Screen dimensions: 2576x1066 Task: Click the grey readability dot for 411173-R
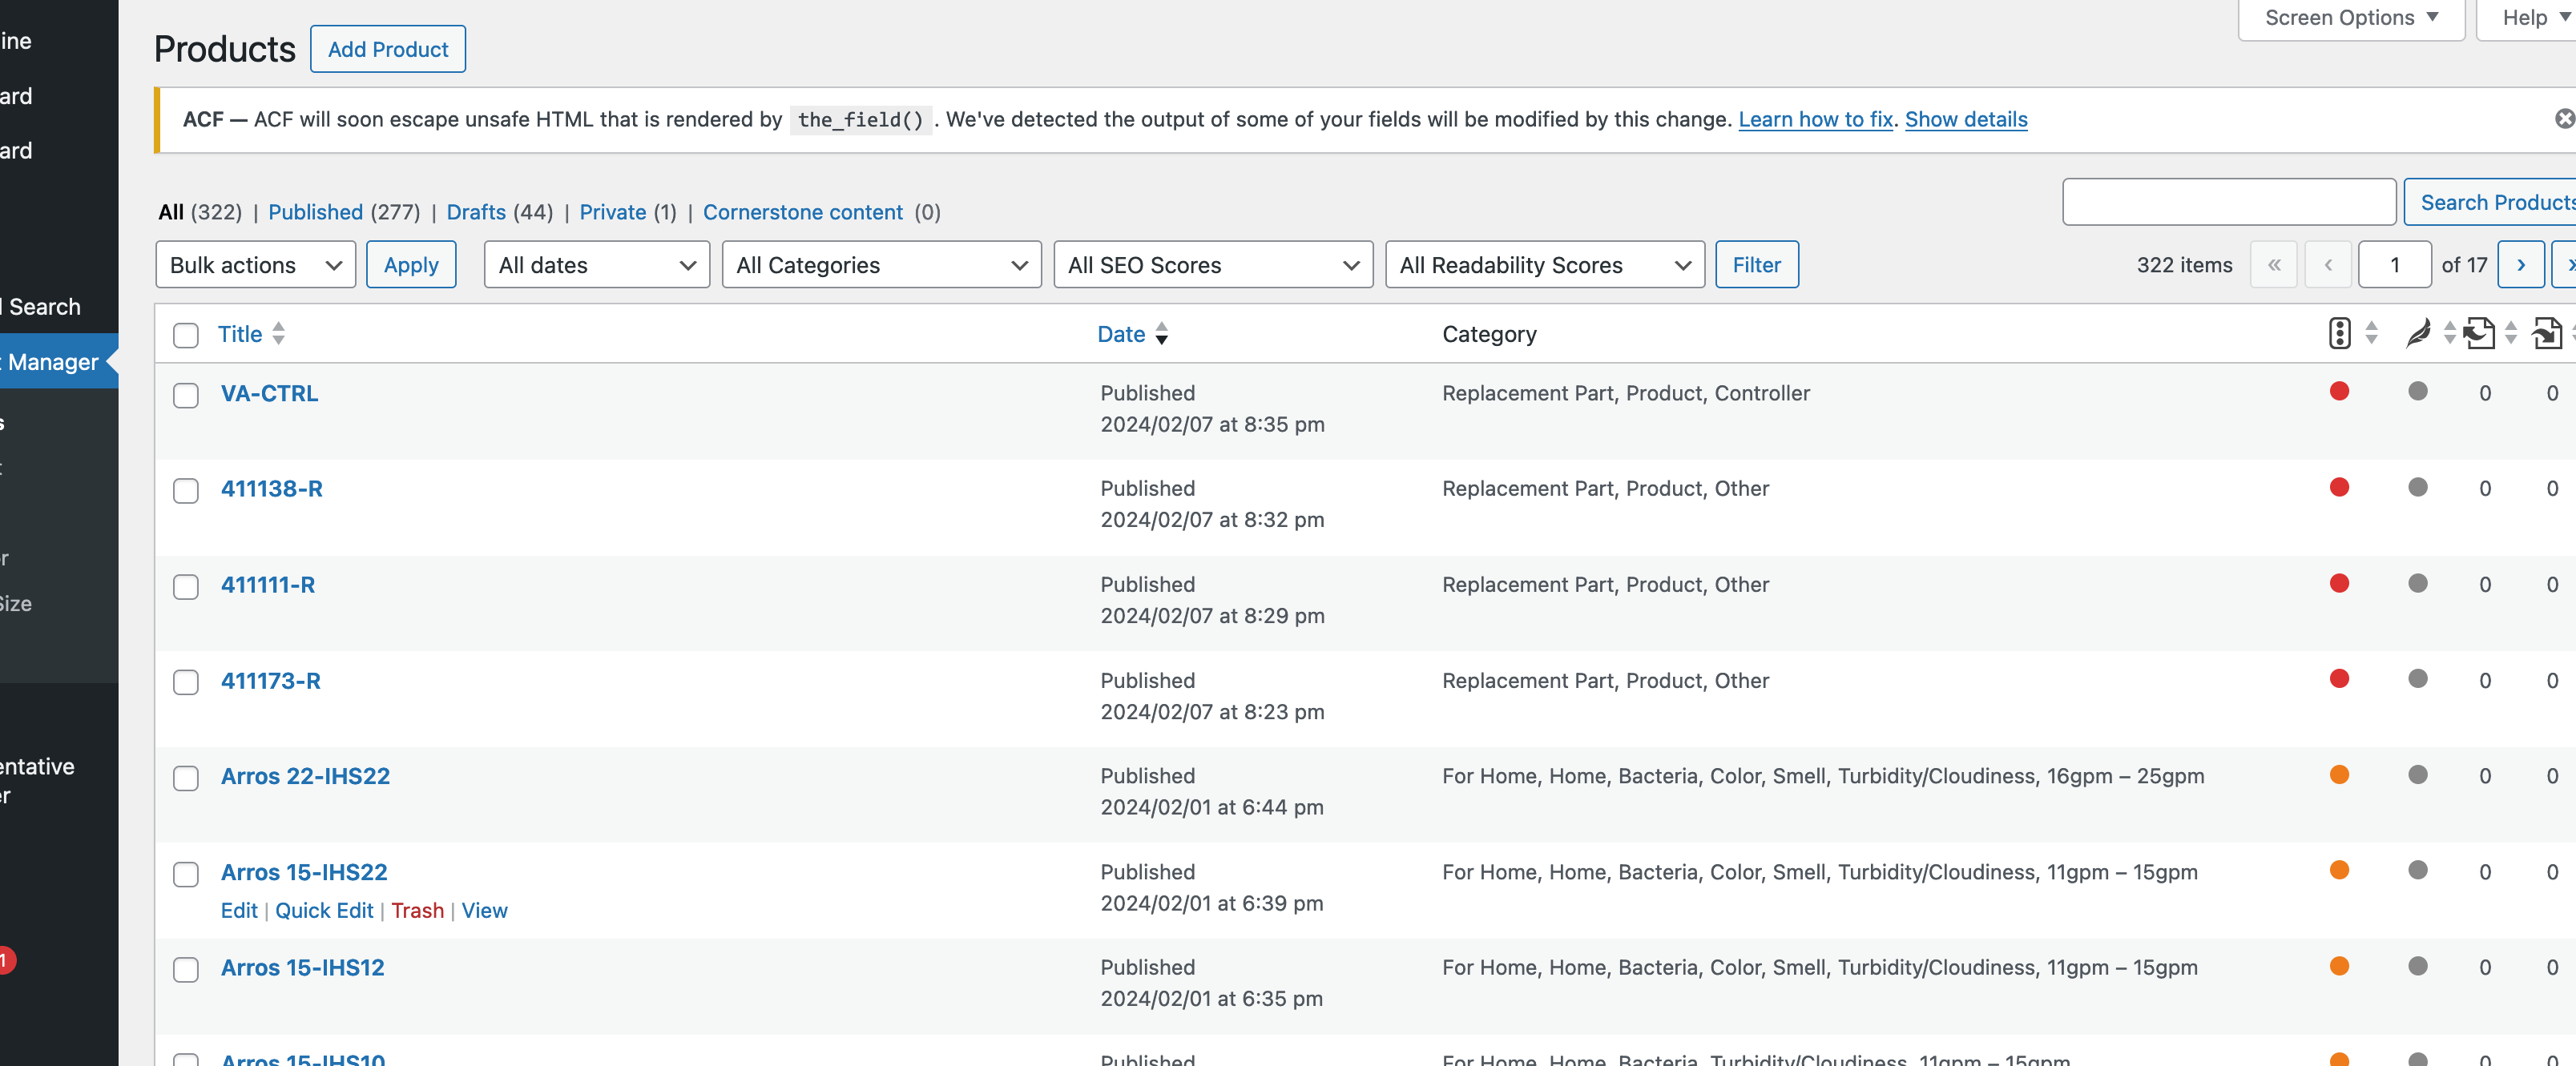click(2418, 679)
